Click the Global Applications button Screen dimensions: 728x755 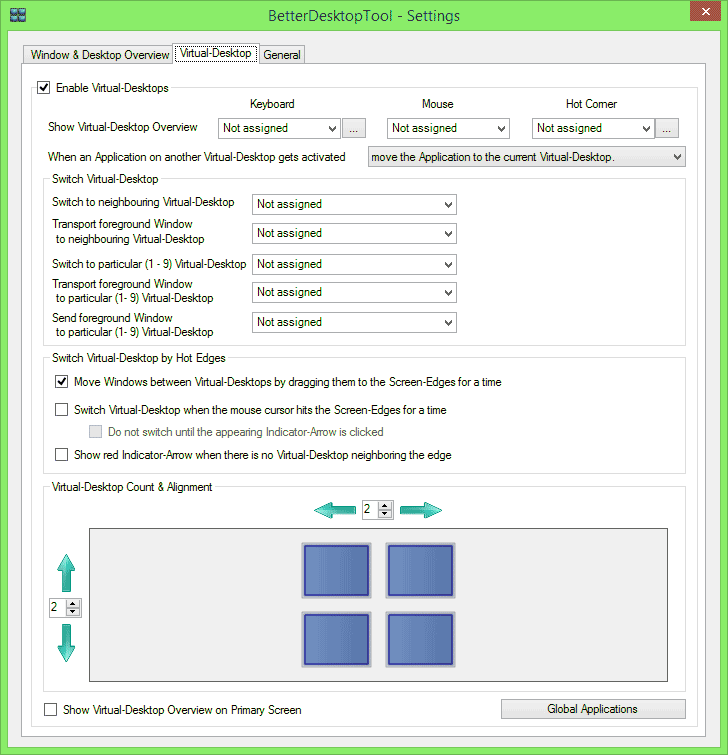click(x=592, y=709)
